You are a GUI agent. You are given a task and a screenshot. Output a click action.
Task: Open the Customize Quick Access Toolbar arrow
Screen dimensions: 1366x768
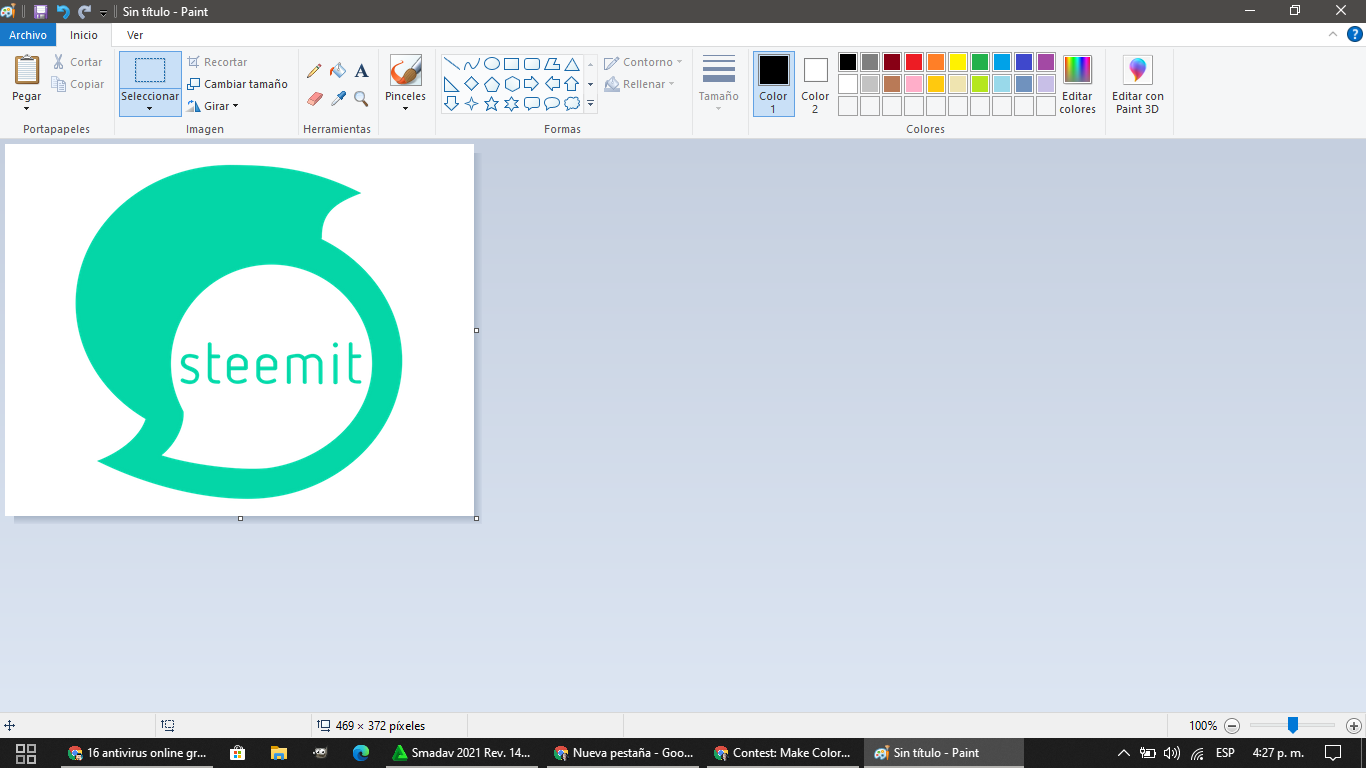click(x=103, y=12)
